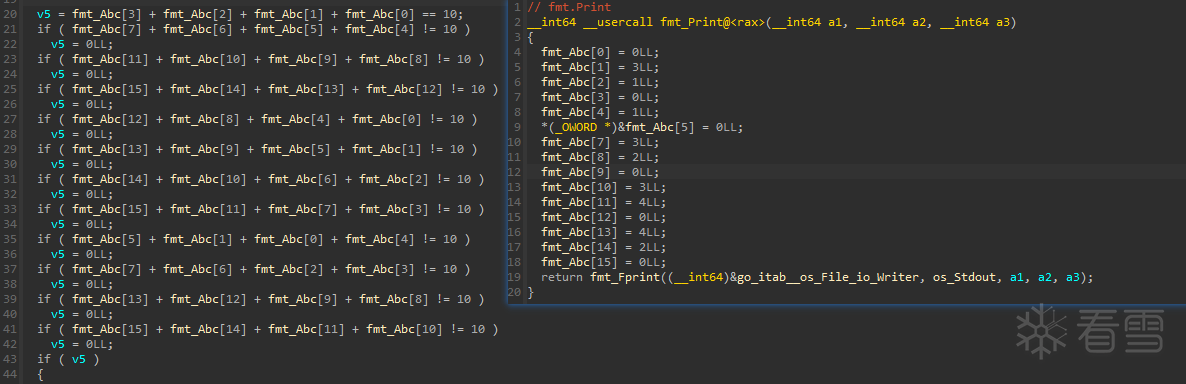Viewport: 1186px width, 384px height.
Task: Click line 31 condition with fmt_Abc[14] + fmt_Abc[10]
Action: click(261, 179)
